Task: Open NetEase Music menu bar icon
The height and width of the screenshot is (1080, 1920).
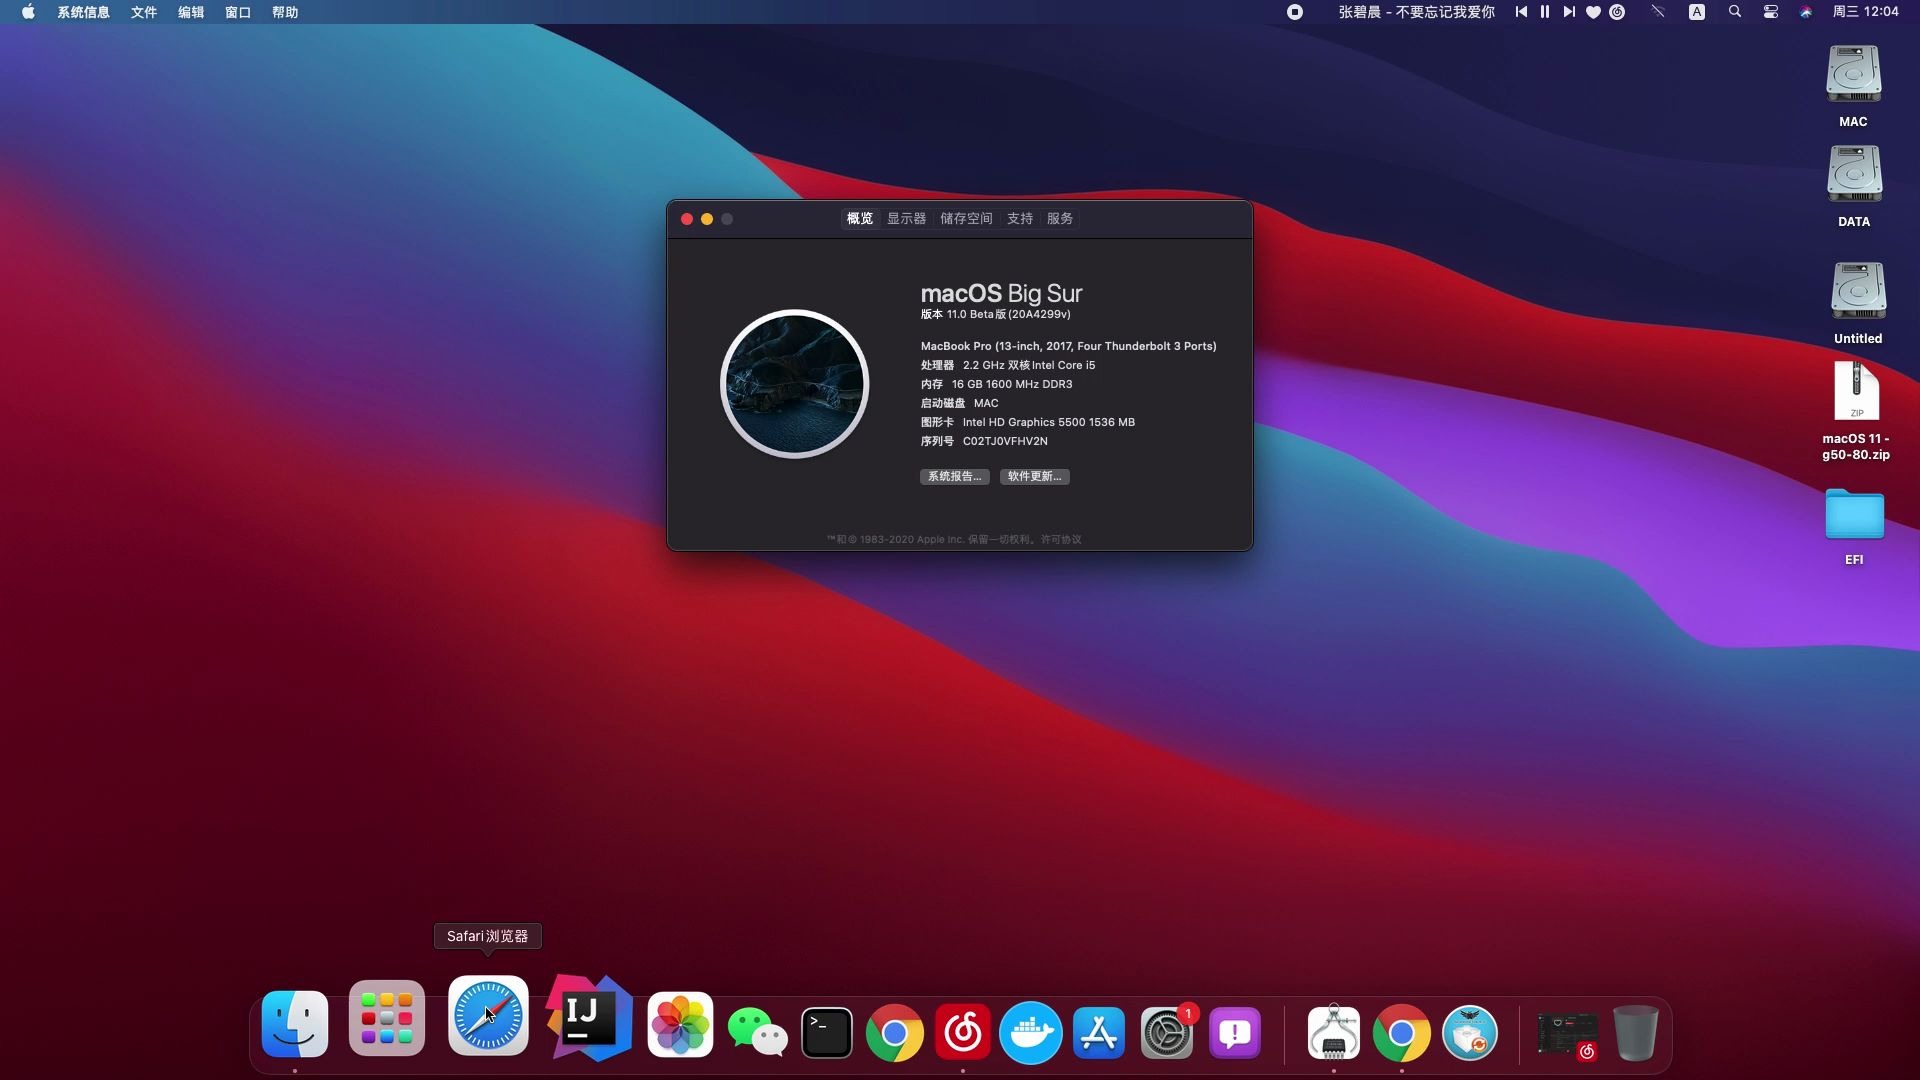Action: pyautogui.click(x=1617, y=12)
